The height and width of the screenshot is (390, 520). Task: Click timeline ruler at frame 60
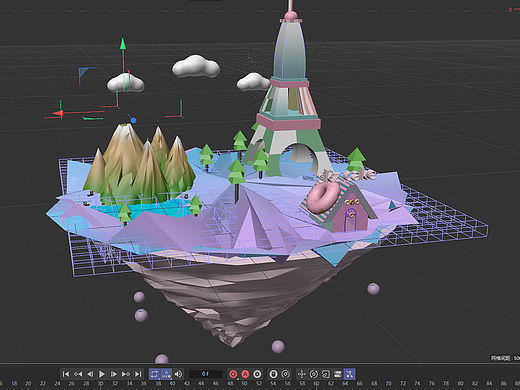(316, 384)
